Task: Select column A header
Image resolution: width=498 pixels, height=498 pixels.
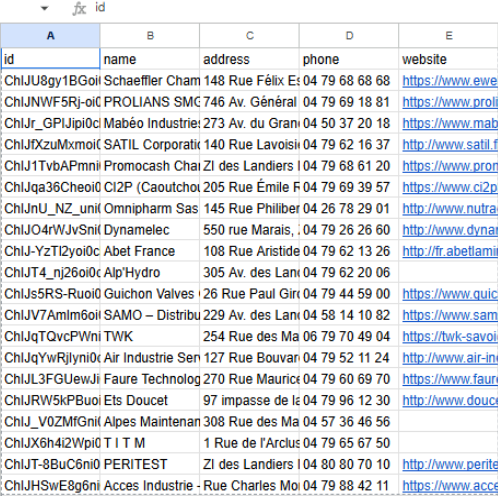Action: (x=50, y=36)
